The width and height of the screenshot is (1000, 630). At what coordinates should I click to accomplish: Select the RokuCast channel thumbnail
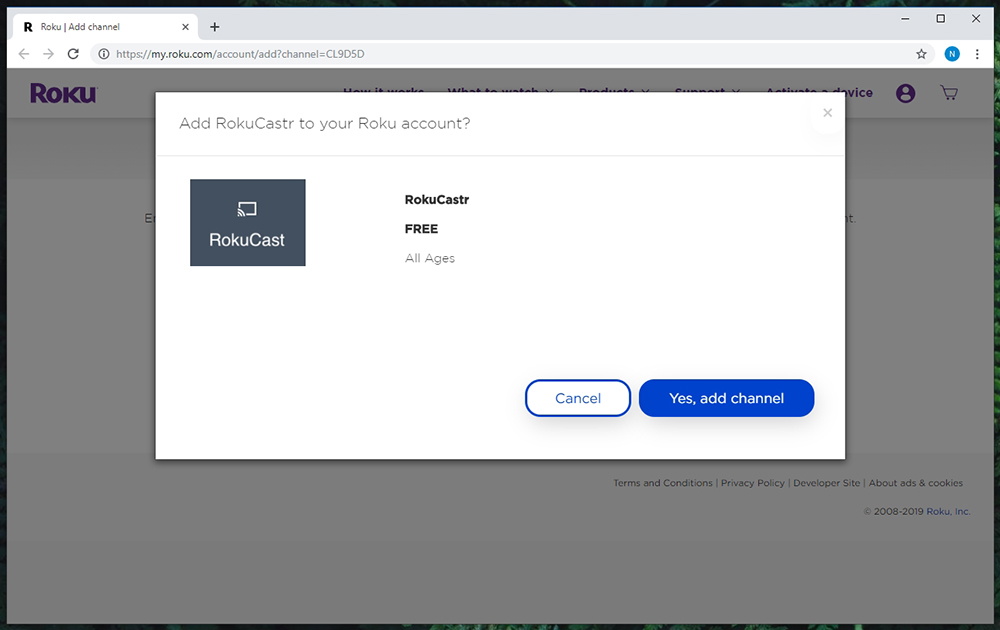pyautogui.click(x=247, y=223)
